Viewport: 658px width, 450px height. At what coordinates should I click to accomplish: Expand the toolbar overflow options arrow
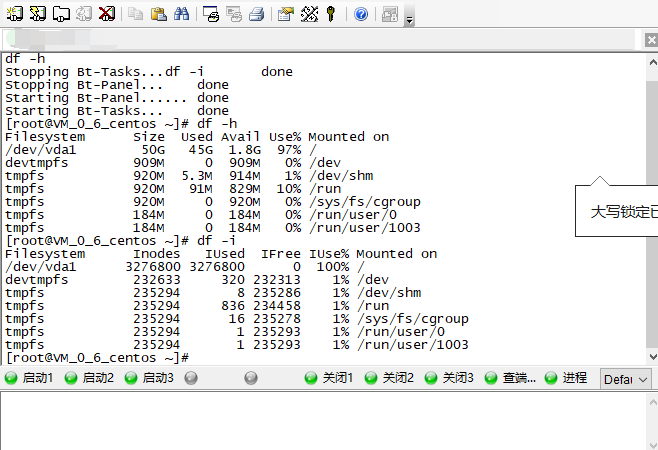(410, 20)
